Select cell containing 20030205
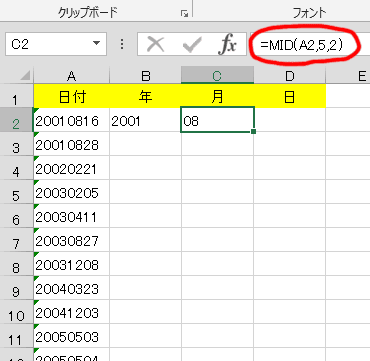Image resolution: width=370 pixels, height=361 pixels. click(x=71, y=192)
